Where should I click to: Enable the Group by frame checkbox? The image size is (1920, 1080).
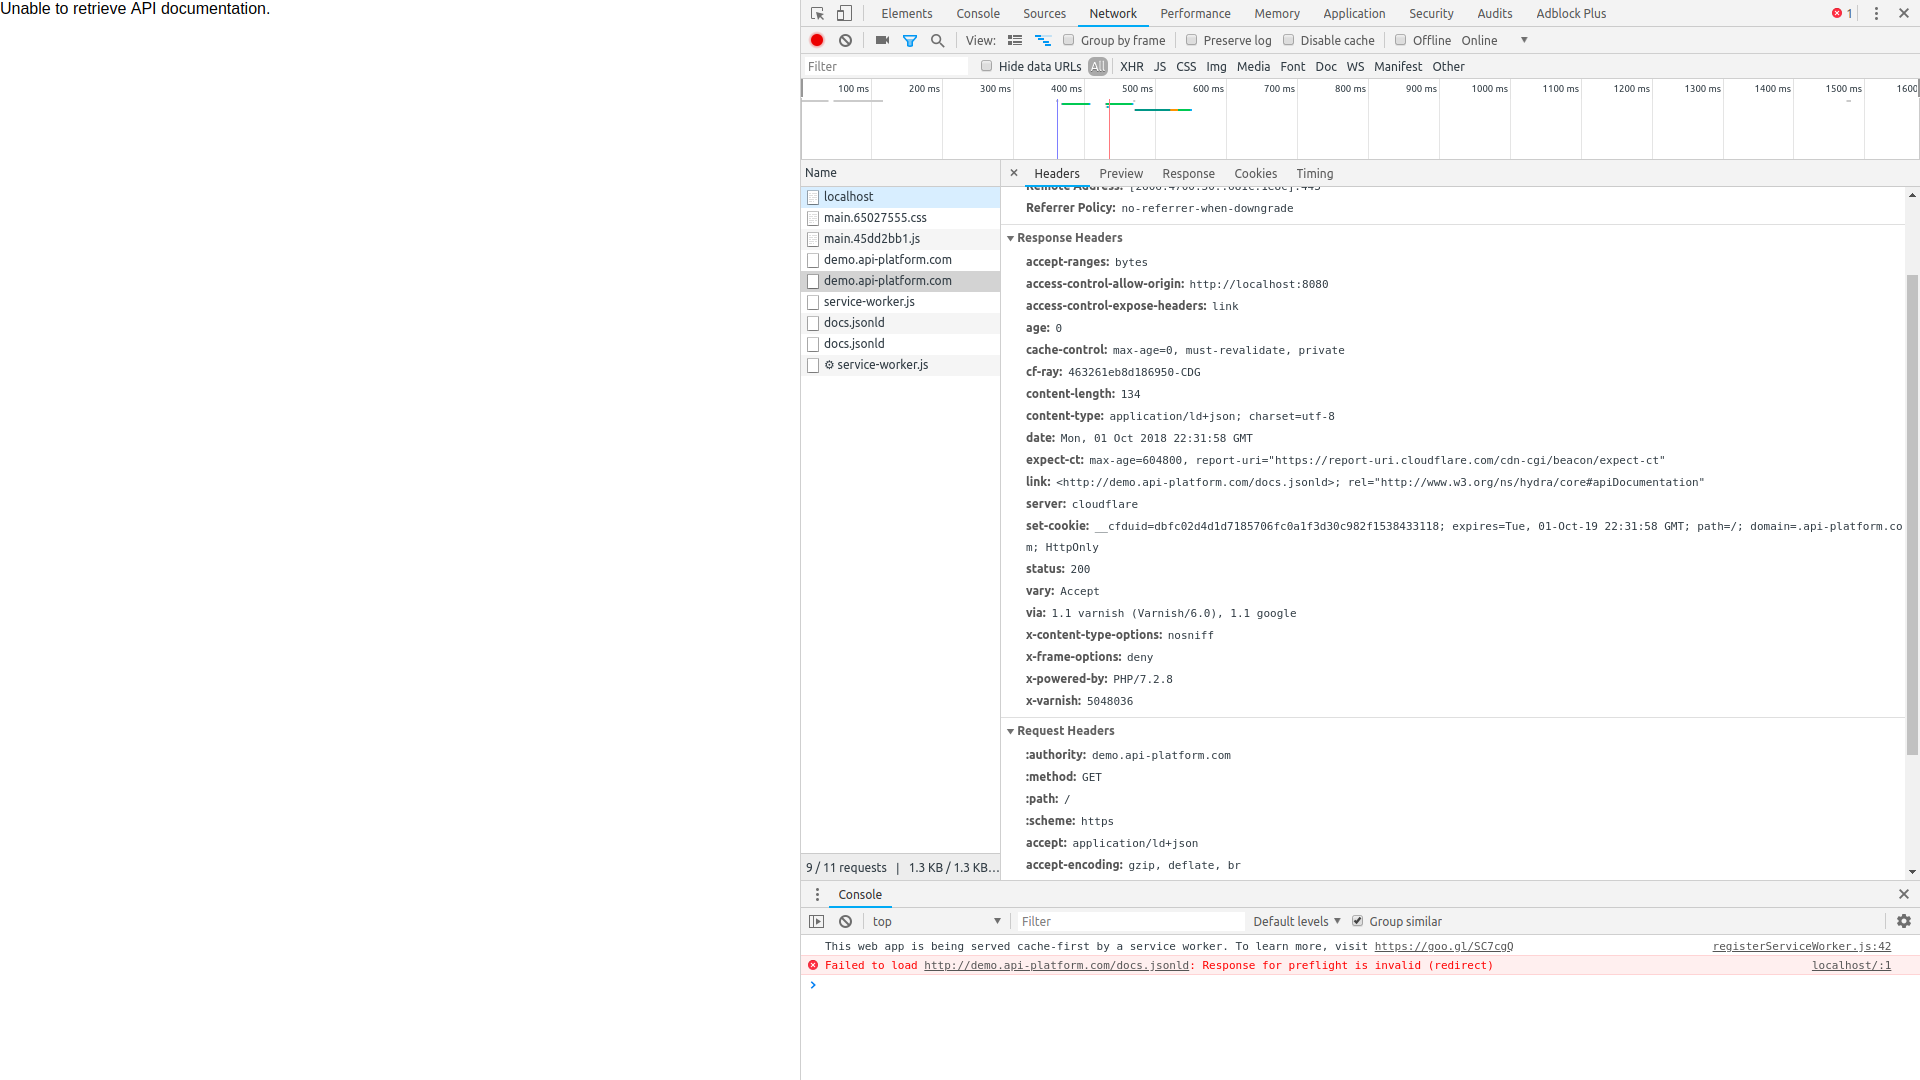point(1068,40)
